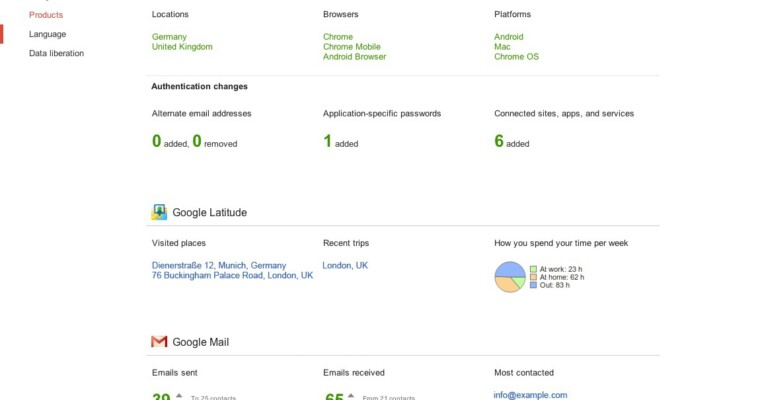760x400 pixels.
Task: Open the Android Browser link
Action: click(x=354, y=57)
